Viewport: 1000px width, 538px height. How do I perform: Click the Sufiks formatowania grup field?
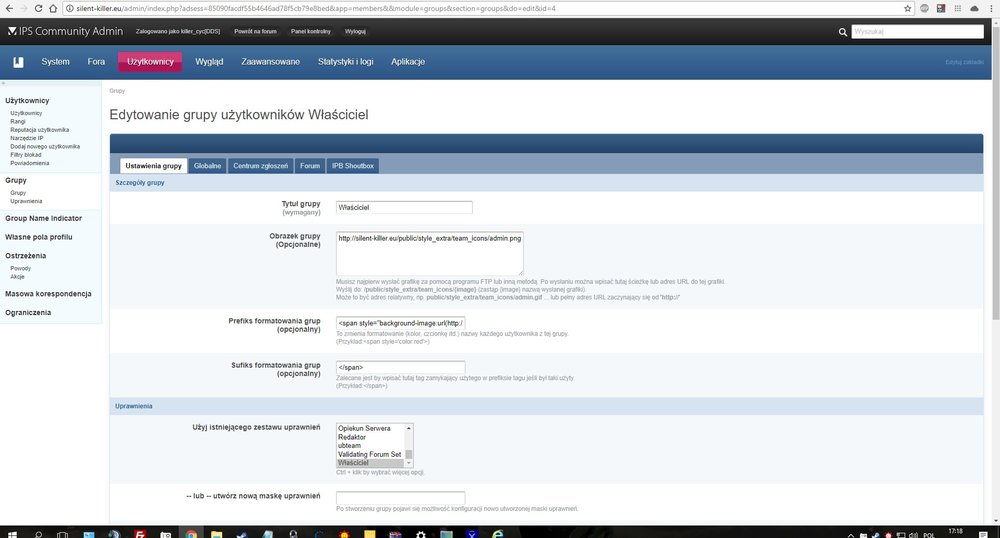(401, 367)
